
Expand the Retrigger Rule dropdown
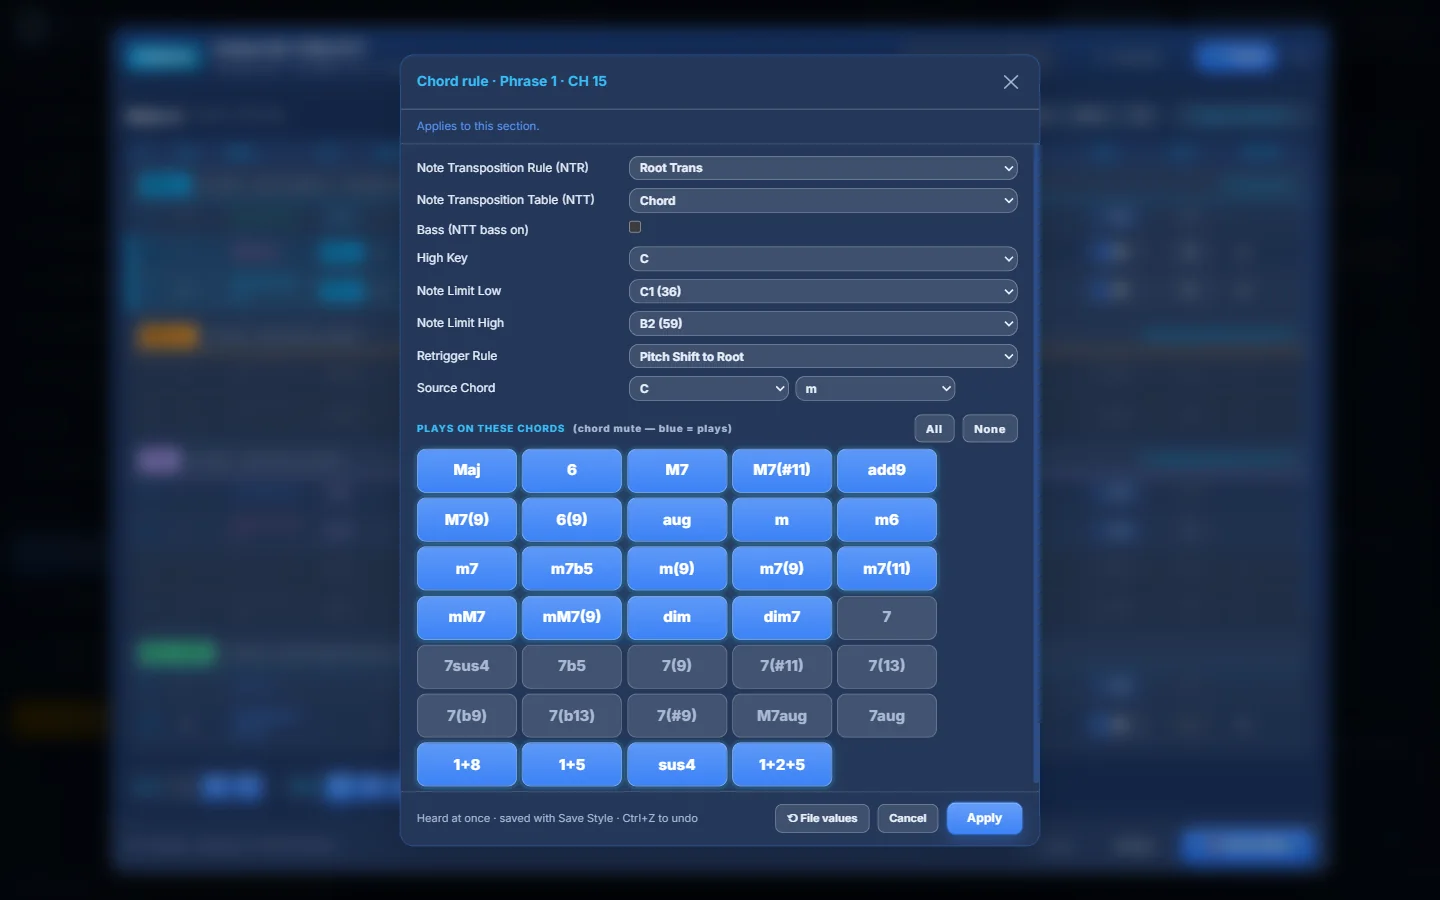tap(823, 357)
